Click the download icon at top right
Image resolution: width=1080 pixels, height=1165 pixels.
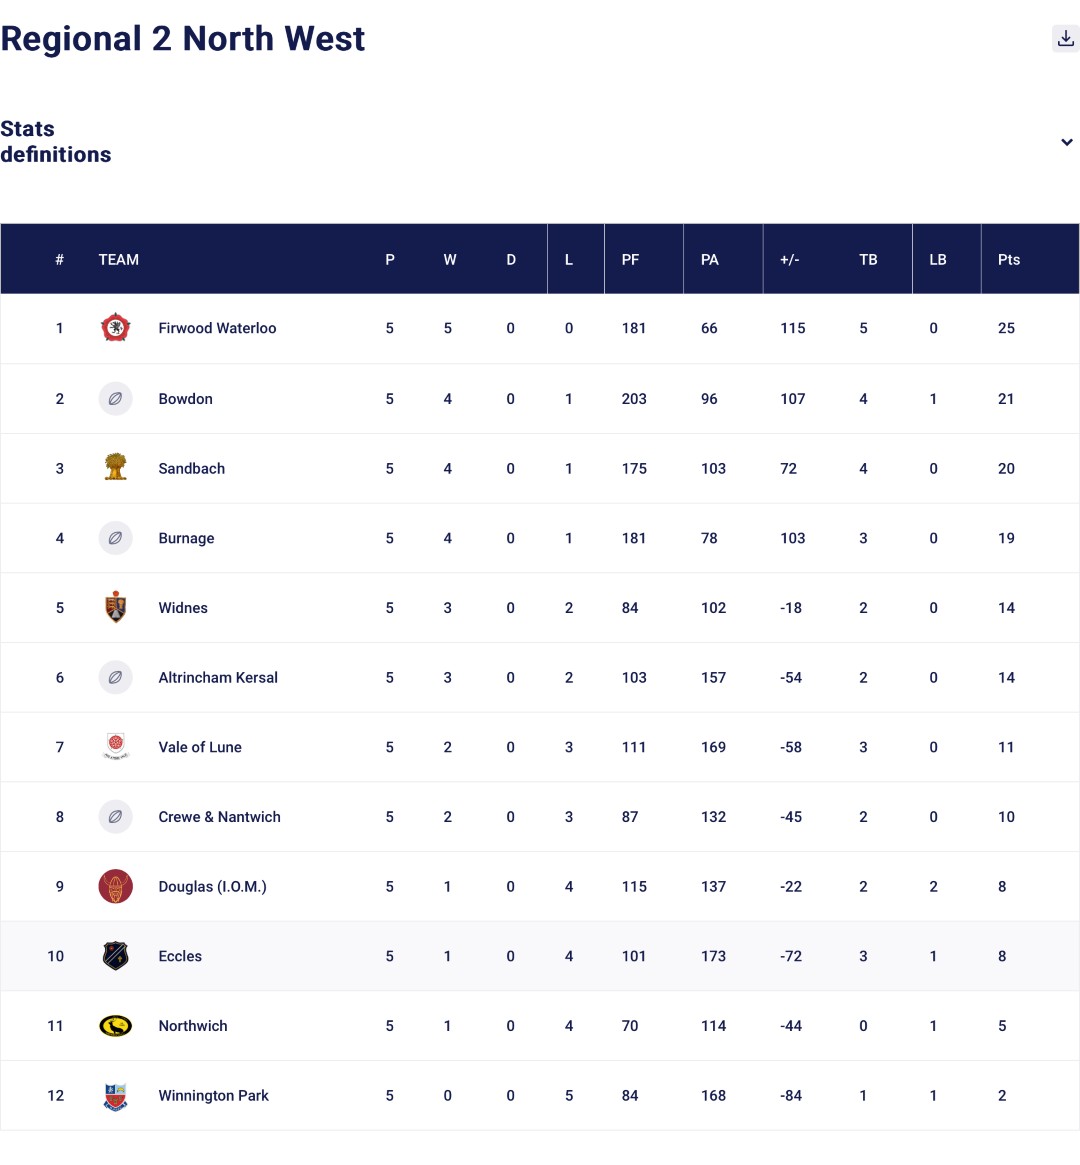(x=1065, y=39)
